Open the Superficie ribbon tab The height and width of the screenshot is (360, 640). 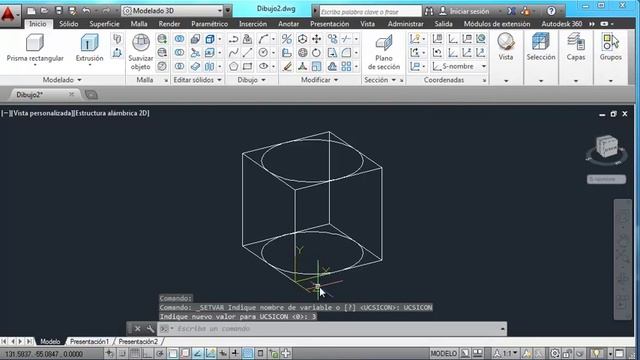coord(104,24)
